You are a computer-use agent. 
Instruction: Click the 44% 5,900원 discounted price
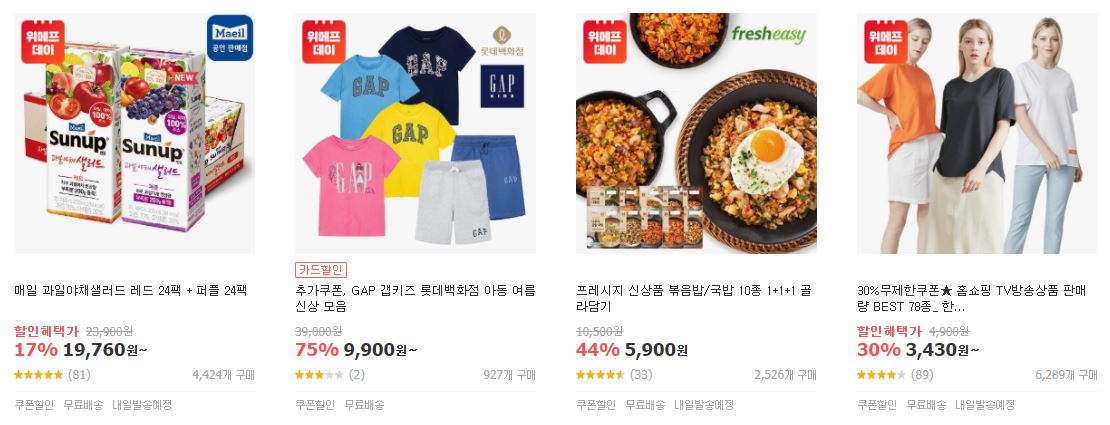pyautogui.click(x=631, y=349)
